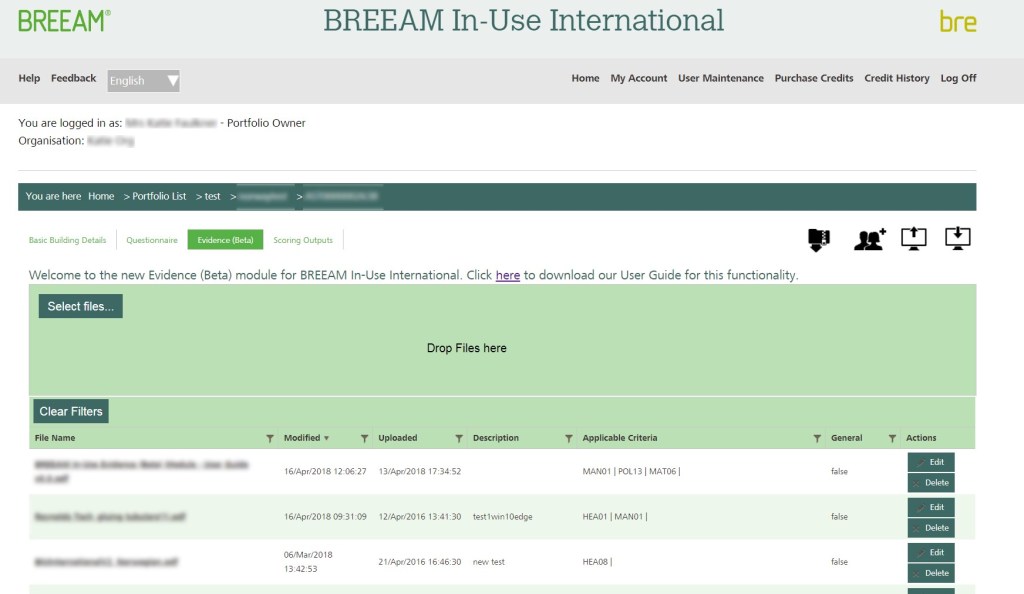Click the download zipped folder icon
The width and height of the screenshot is (1024, 594).
click(x=818, y=240)
